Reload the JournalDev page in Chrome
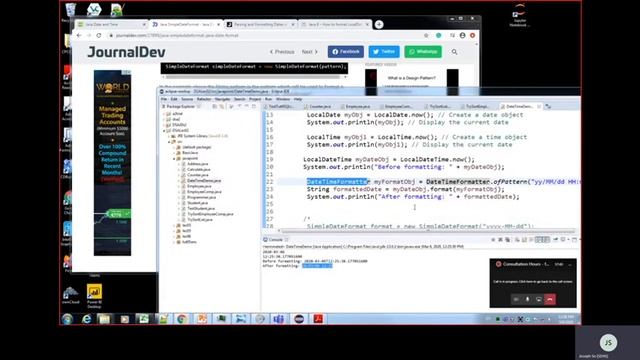 (x=99, y=36)
